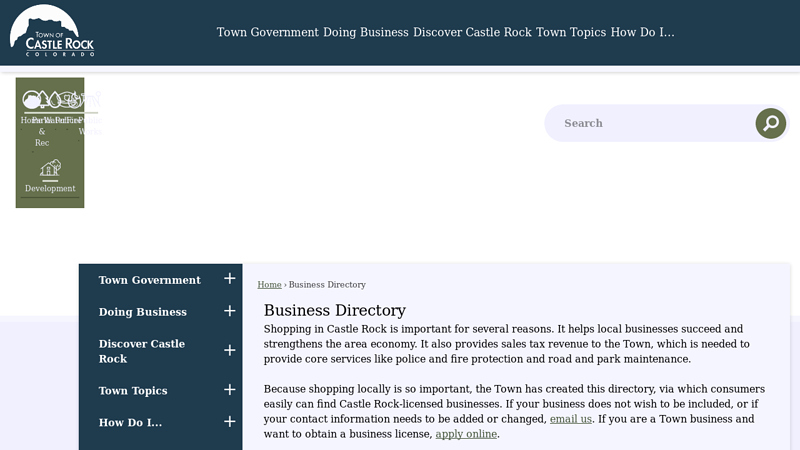Open Water droplet icon link
The image size is (800, 450).
(55, 99)
